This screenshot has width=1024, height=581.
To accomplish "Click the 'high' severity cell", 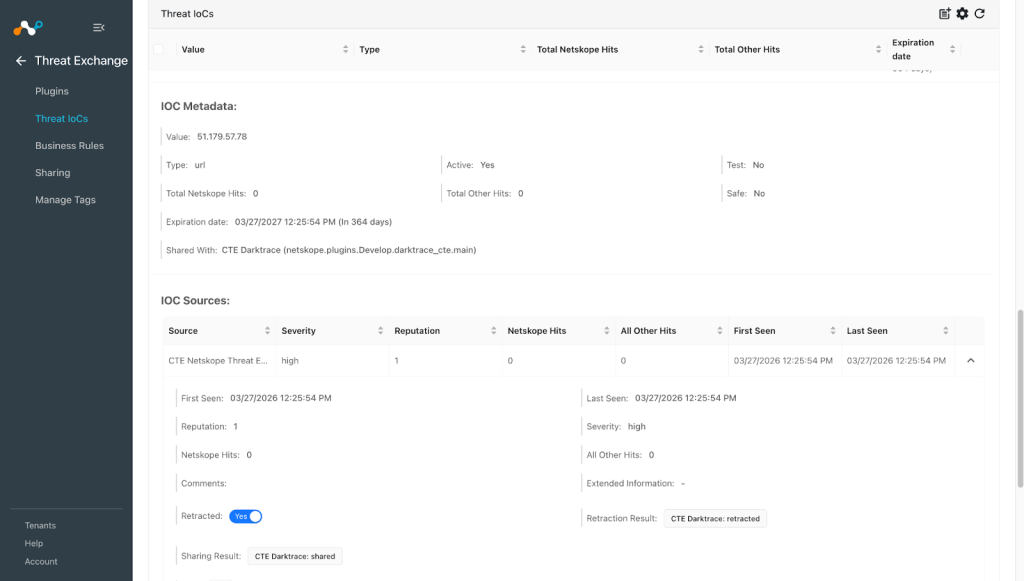I will pos(290,361).
